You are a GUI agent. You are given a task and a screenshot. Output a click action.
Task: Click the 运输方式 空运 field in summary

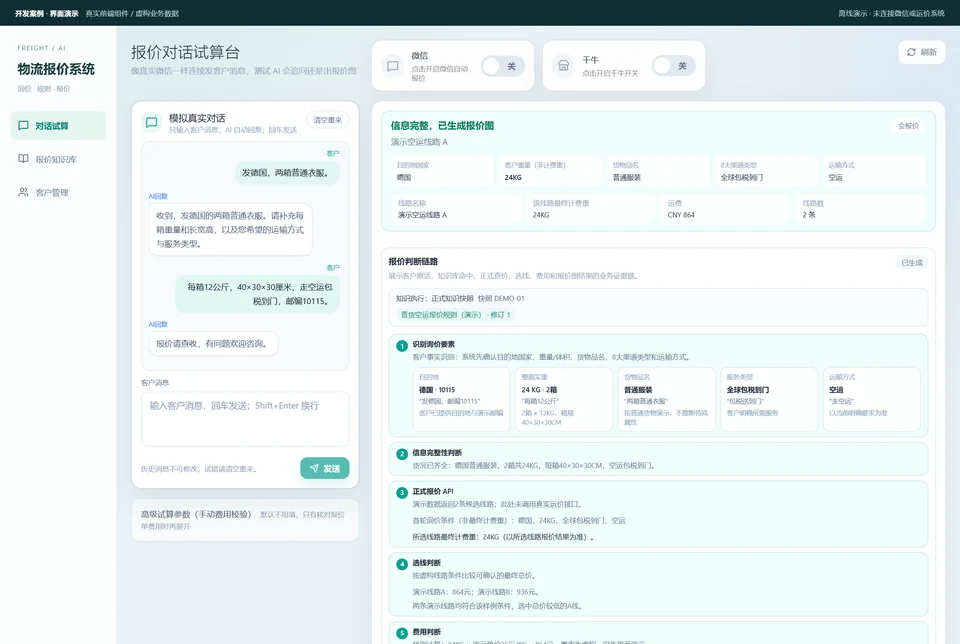click(874, 171)
